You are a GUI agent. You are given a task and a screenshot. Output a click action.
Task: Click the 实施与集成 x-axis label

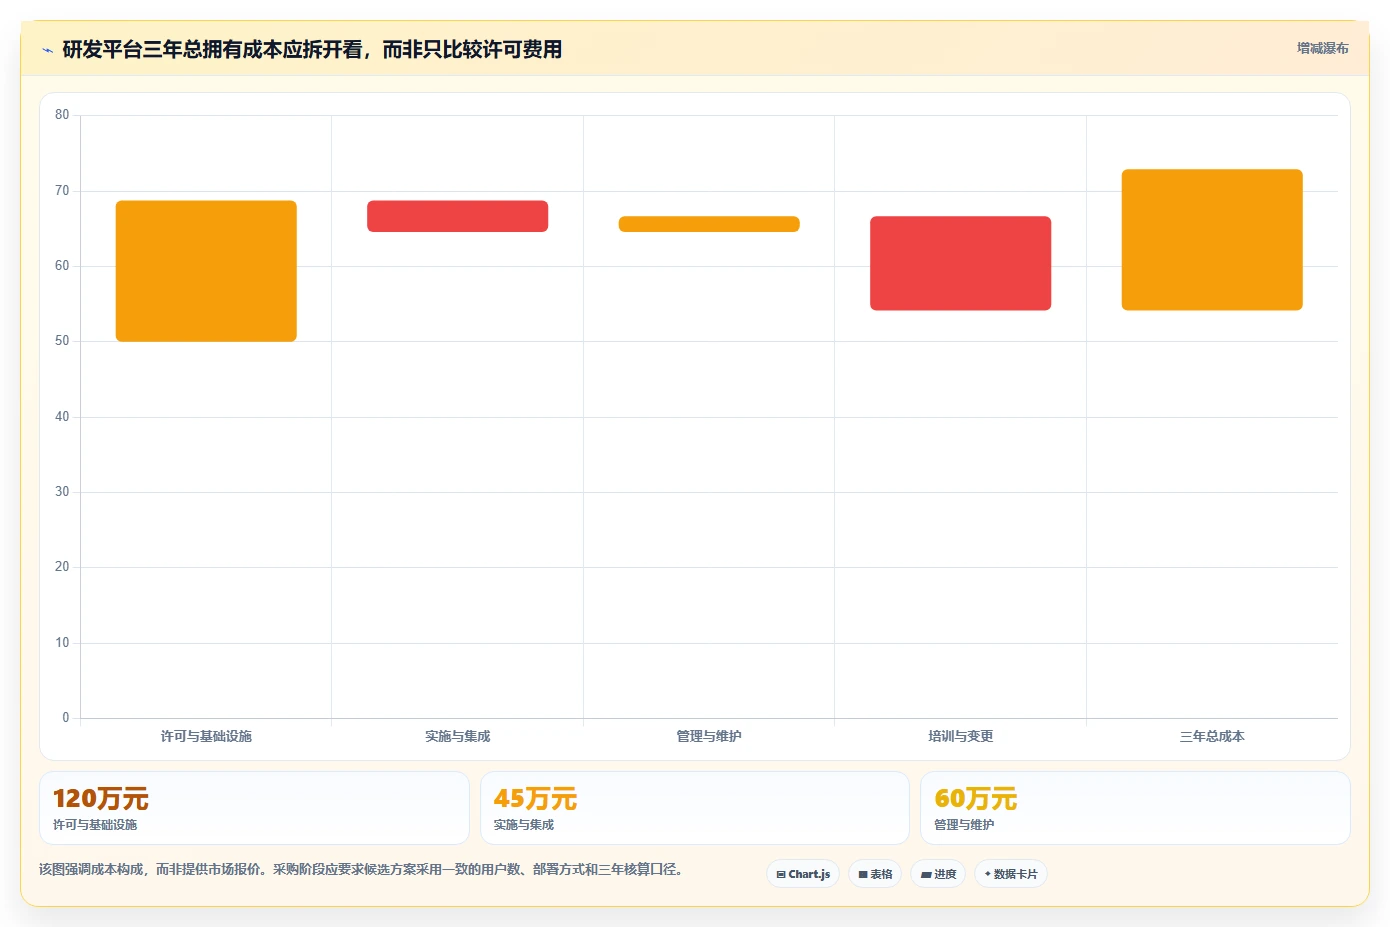tap(458, 736)
